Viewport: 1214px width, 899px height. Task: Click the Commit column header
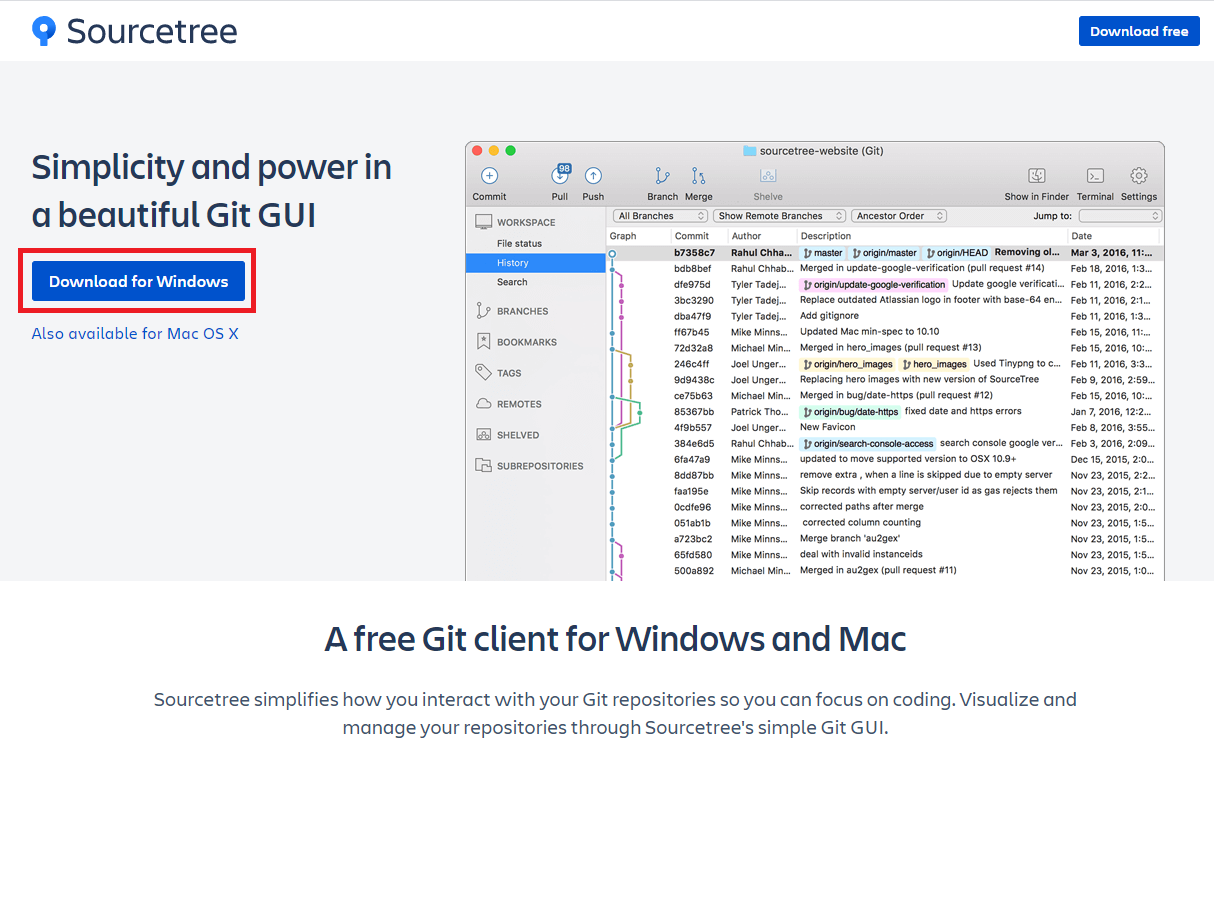691,236
